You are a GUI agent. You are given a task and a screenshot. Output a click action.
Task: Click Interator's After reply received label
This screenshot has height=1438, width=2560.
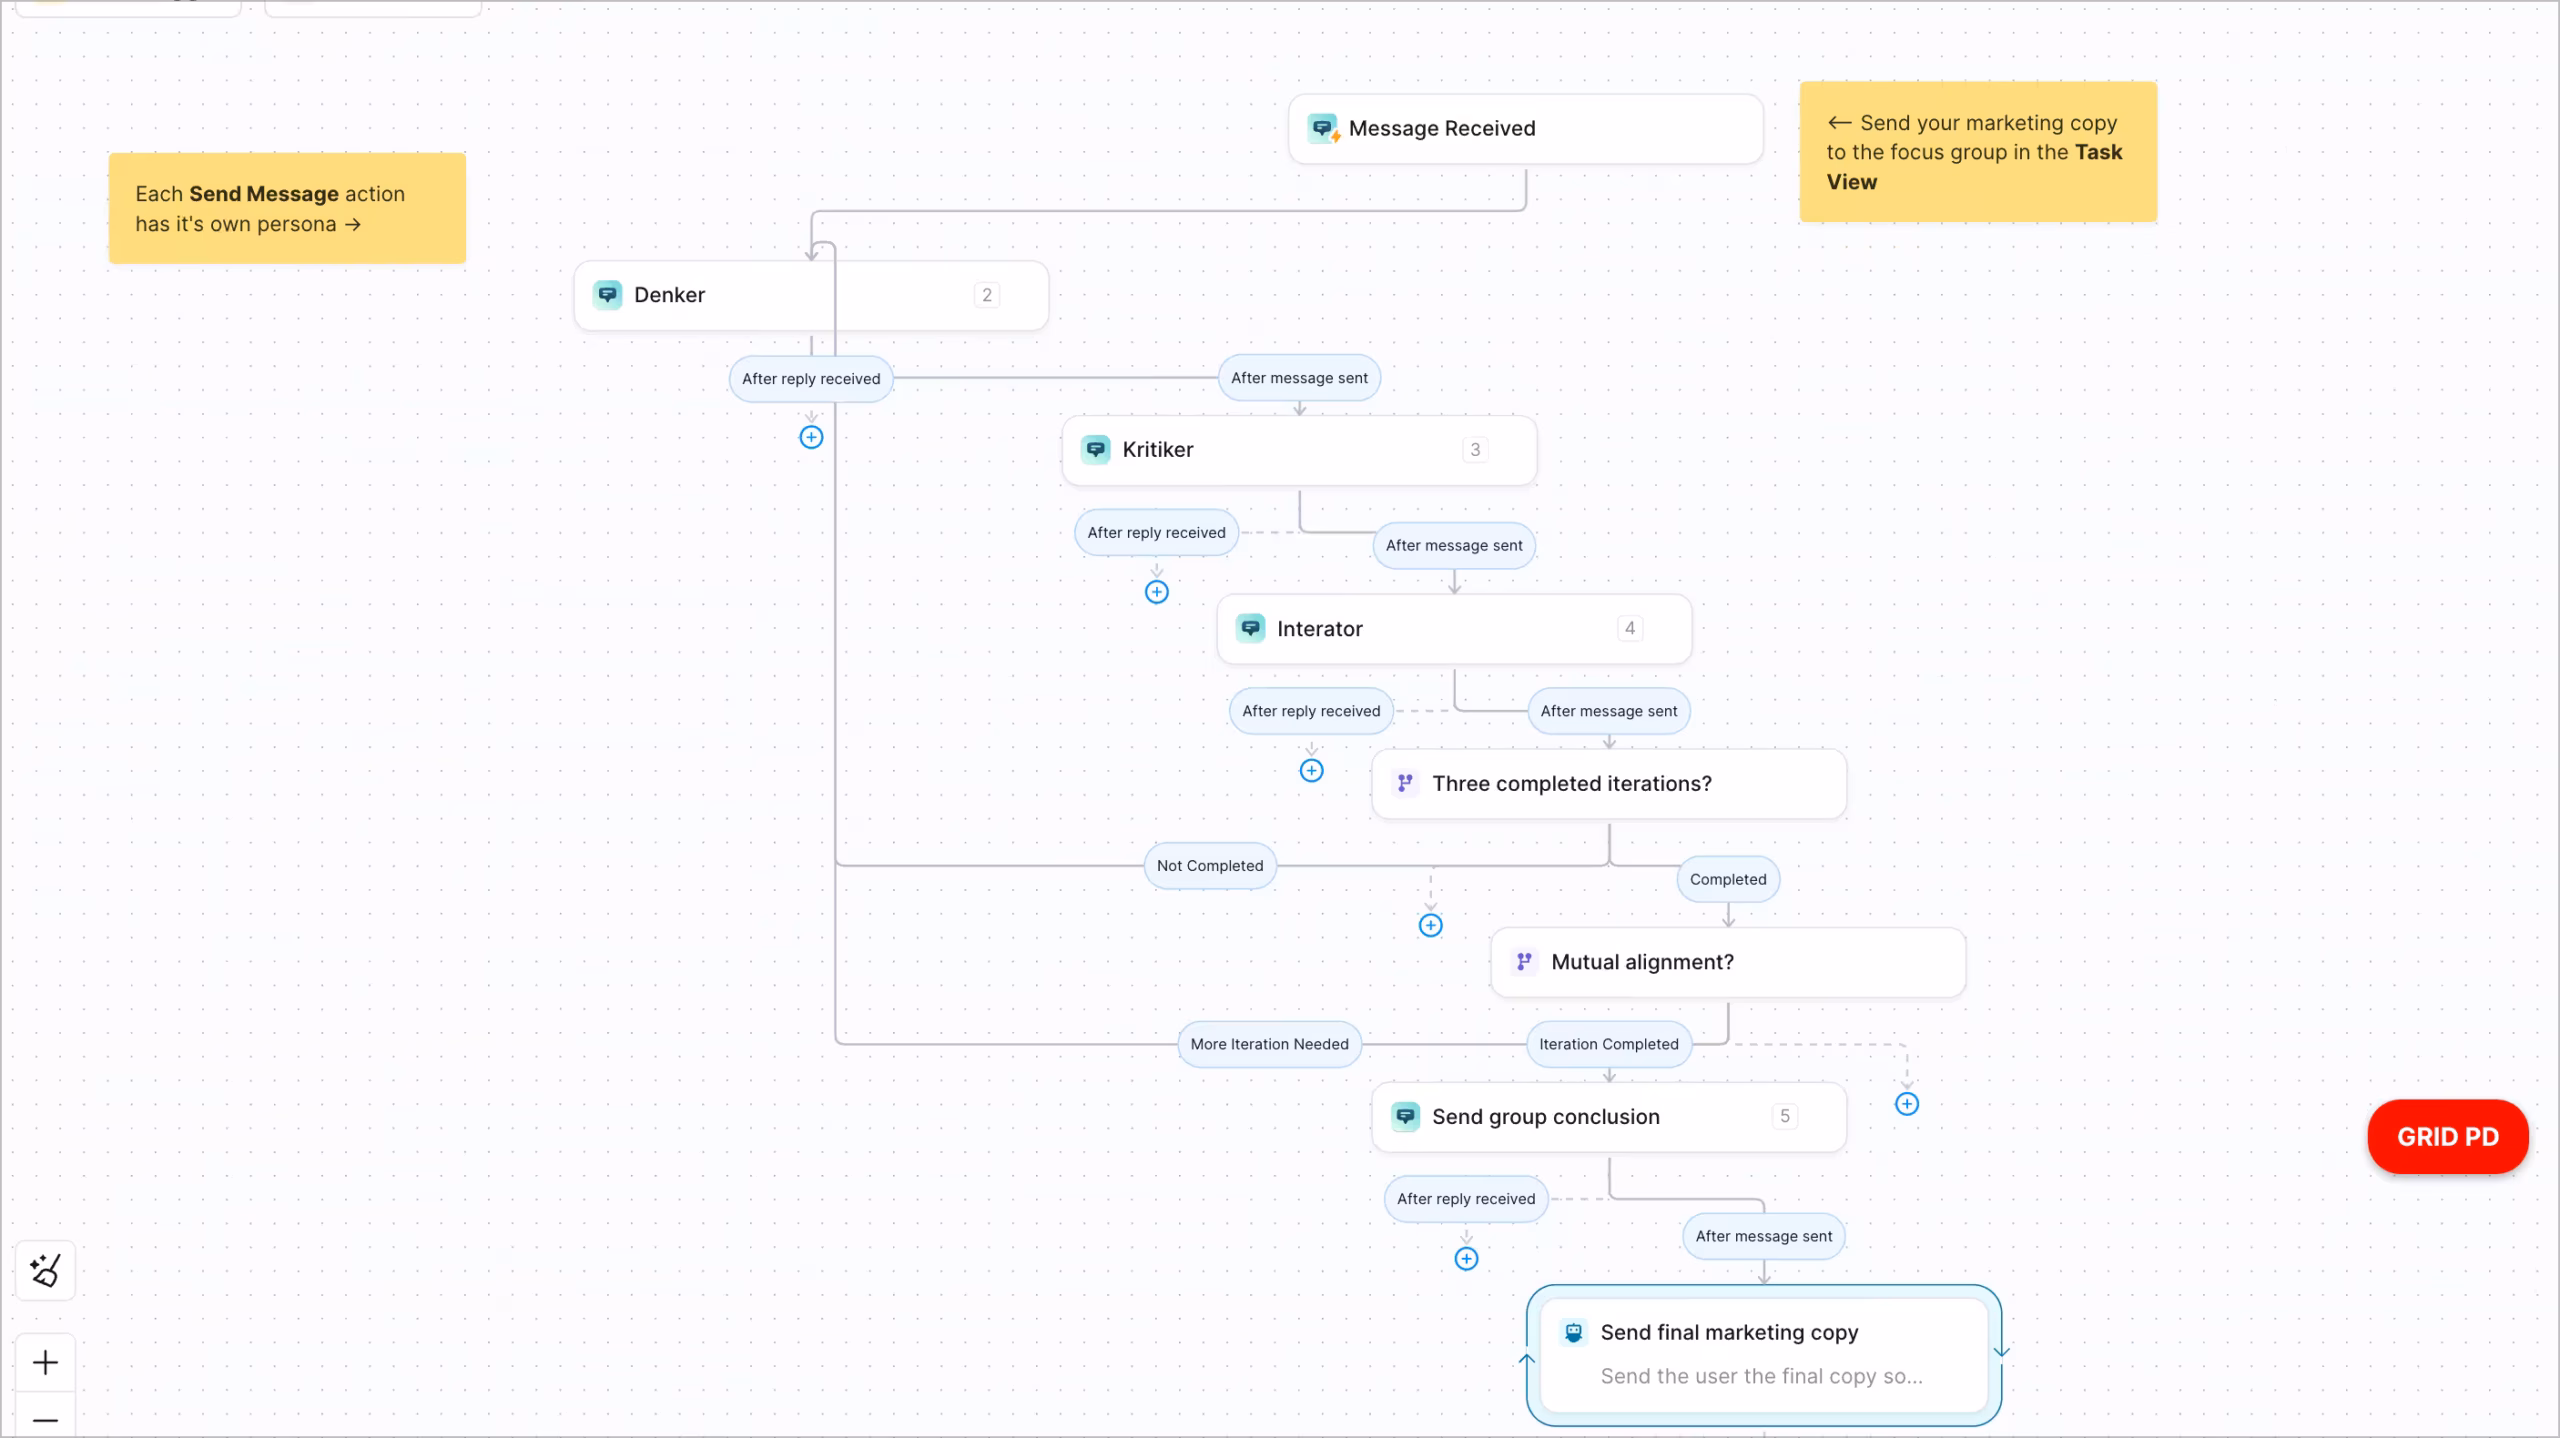[x=1311, y=711]
